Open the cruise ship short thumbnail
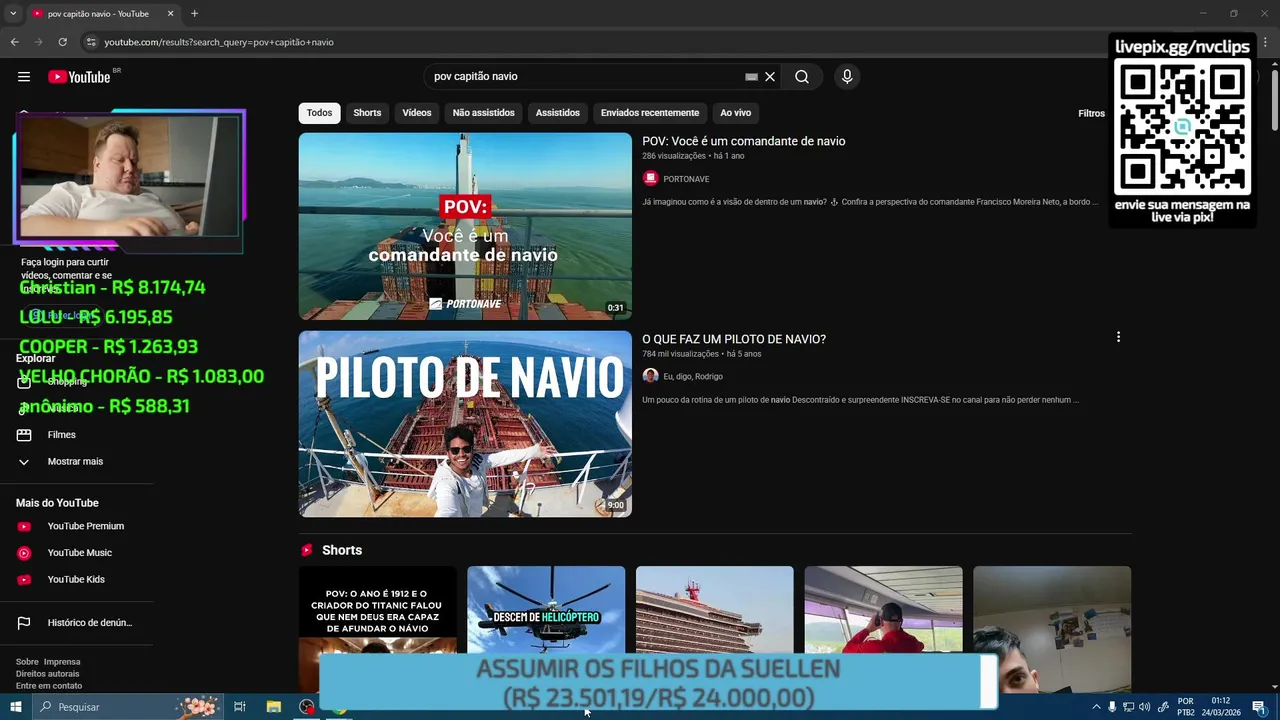The image size is (1280, 720). [x=715, y=610]
